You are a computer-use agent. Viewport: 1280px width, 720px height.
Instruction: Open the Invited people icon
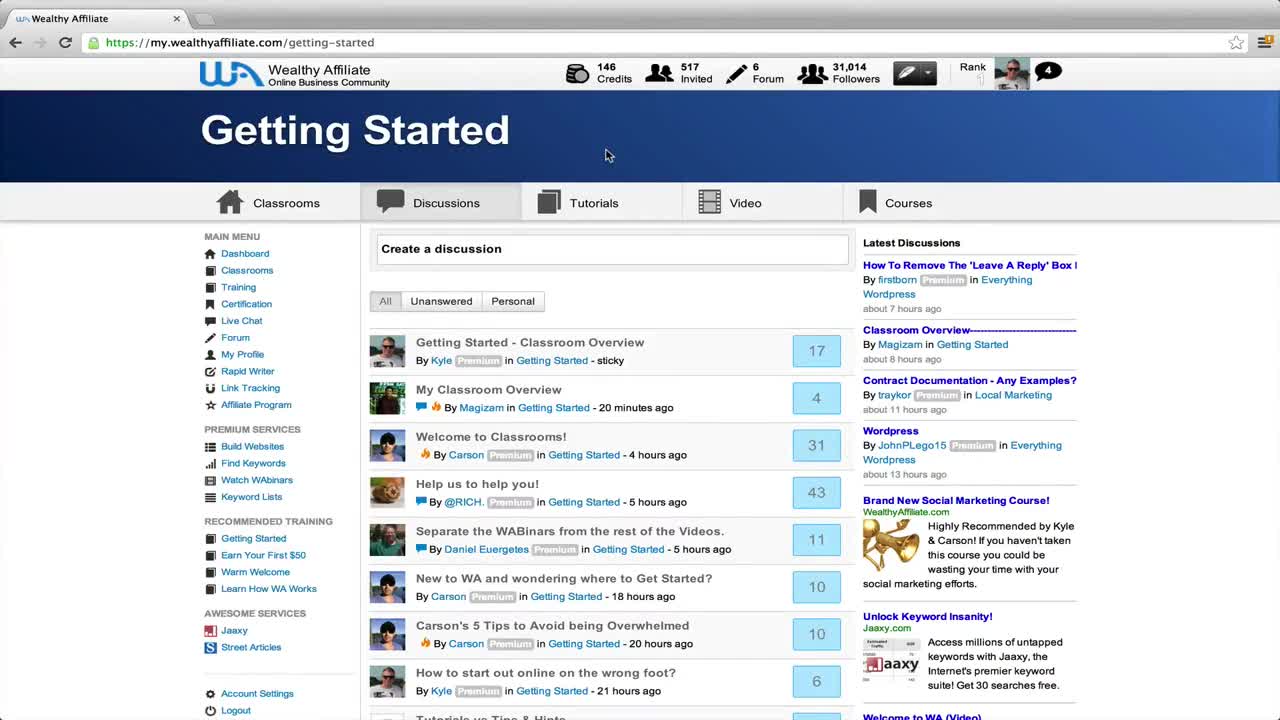(x=659, y=73)
